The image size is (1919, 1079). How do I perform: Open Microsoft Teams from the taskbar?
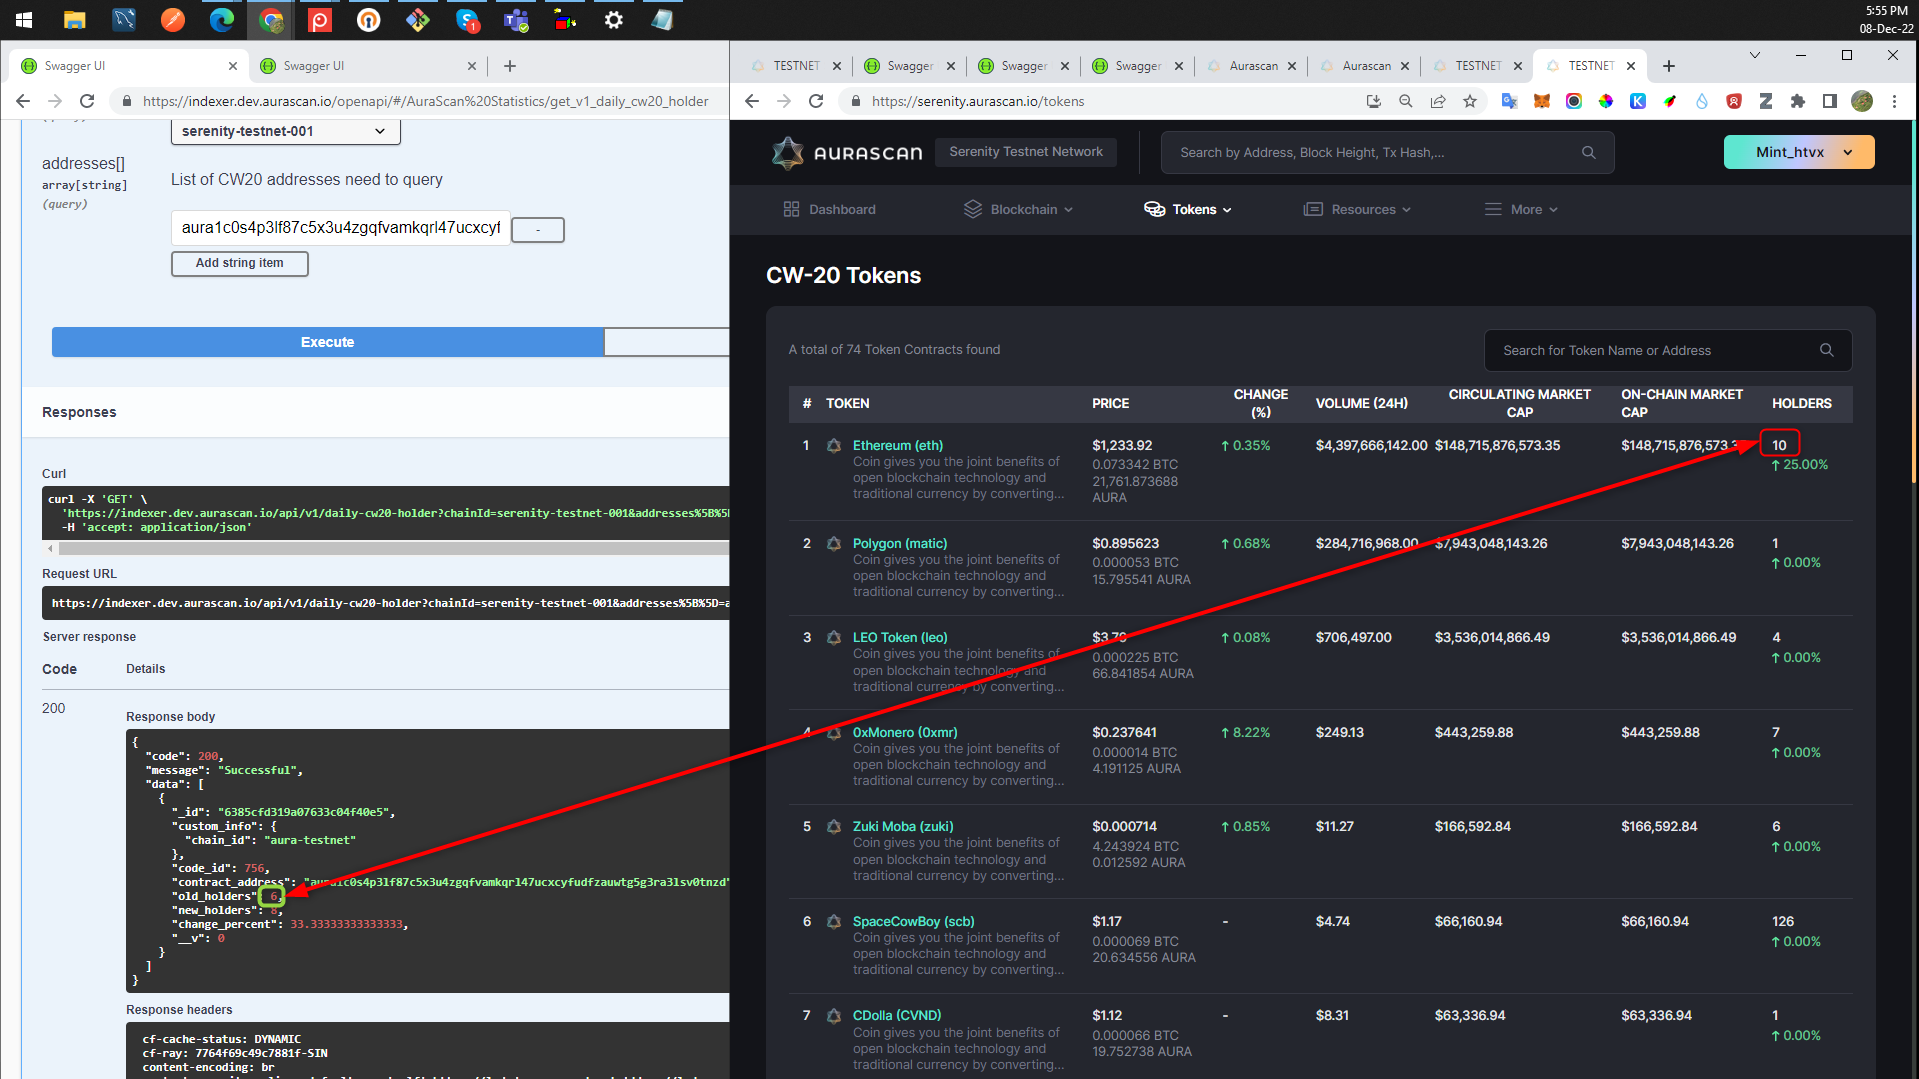(x=516, y=20)
